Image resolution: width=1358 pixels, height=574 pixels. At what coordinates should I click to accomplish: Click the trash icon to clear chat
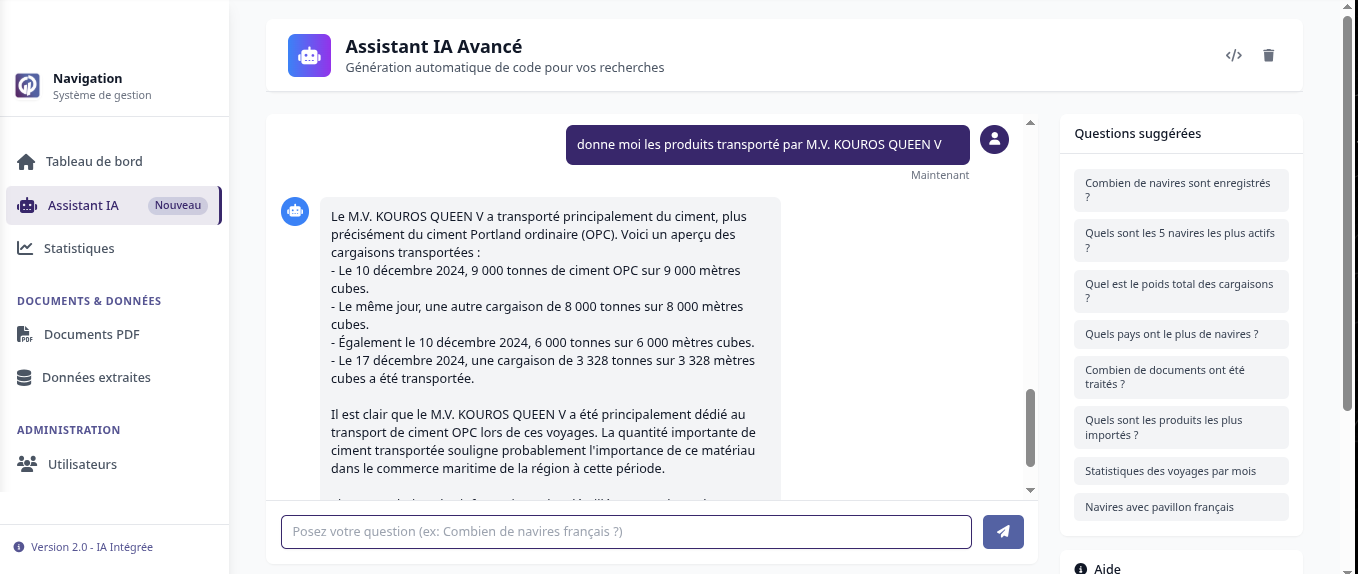pos(1269,56)
